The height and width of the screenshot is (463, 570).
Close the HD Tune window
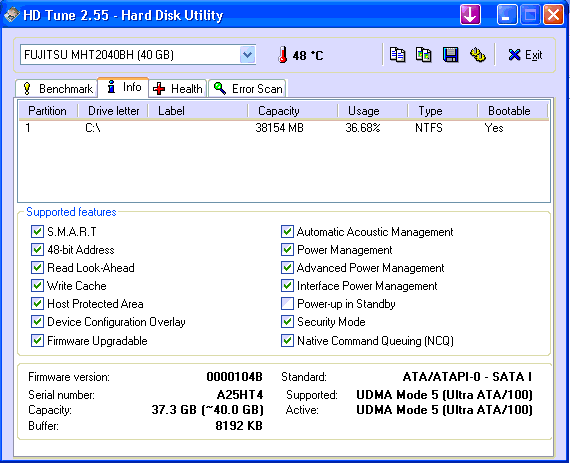pyautogui.click(x=553, y=15)
